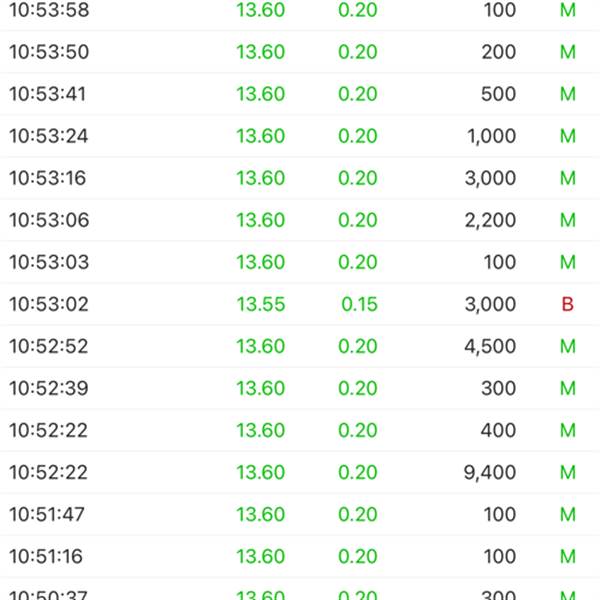Select the 4,500 volume at 10:52:52

click(490, 346)
